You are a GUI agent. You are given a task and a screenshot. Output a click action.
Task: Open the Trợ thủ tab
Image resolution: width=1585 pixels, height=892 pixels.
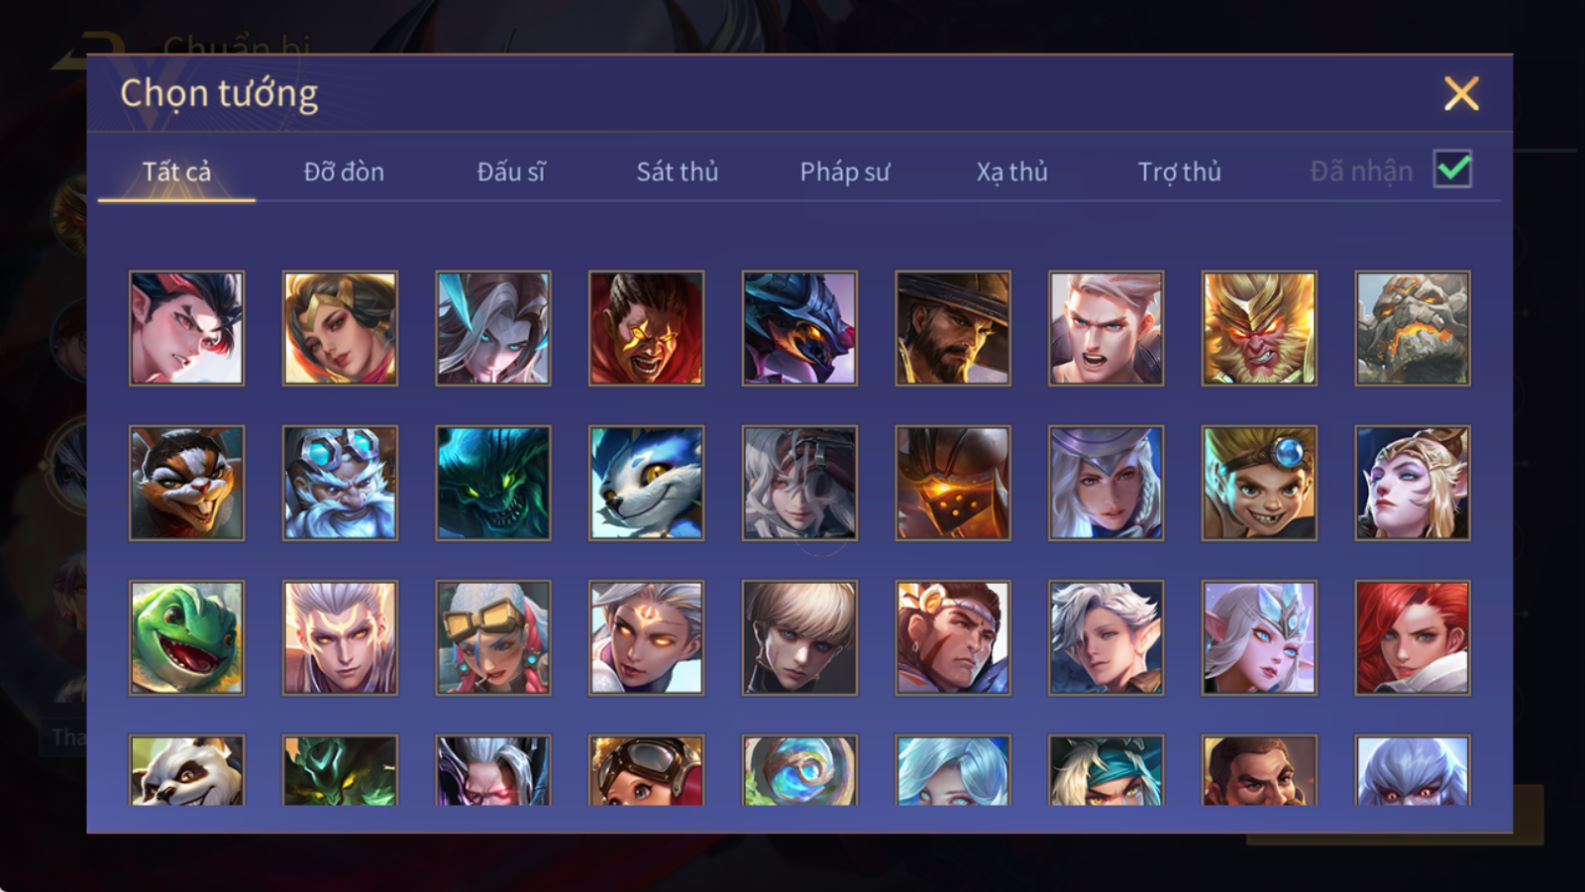[1179, 172]
